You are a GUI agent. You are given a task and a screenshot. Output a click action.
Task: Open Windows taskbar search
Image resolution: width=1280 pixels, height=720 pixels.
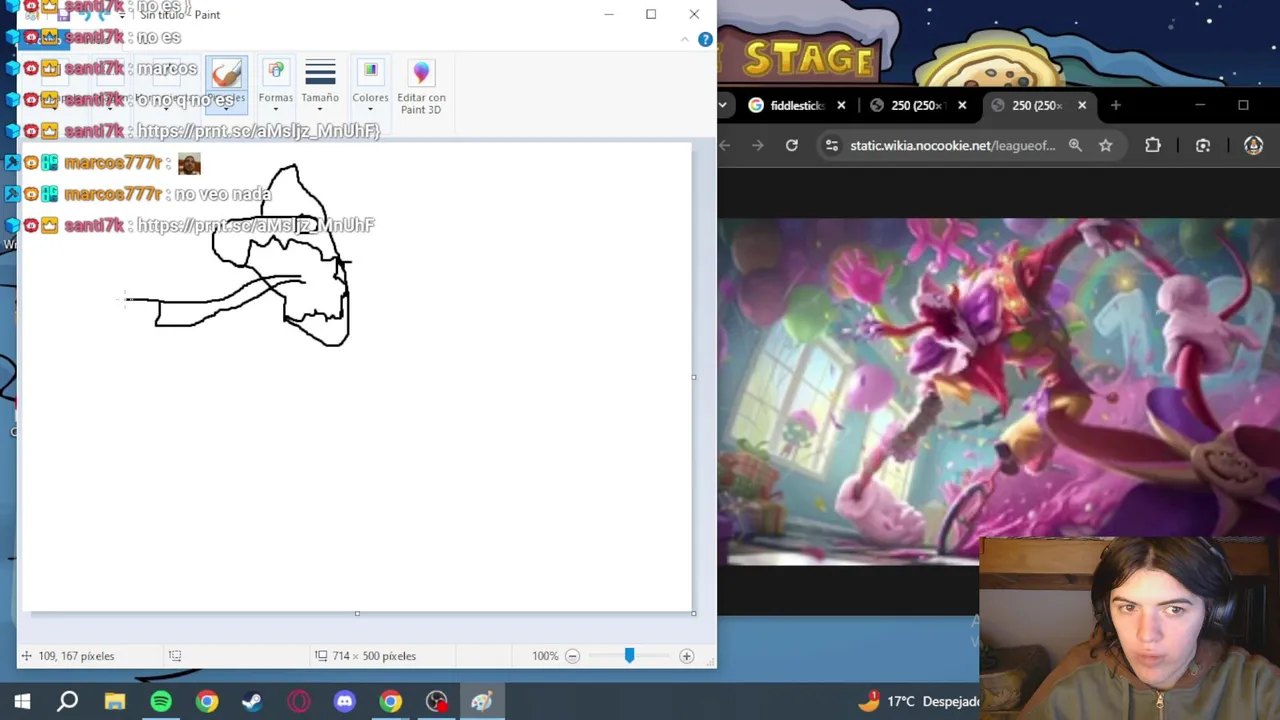pos(68,702)
